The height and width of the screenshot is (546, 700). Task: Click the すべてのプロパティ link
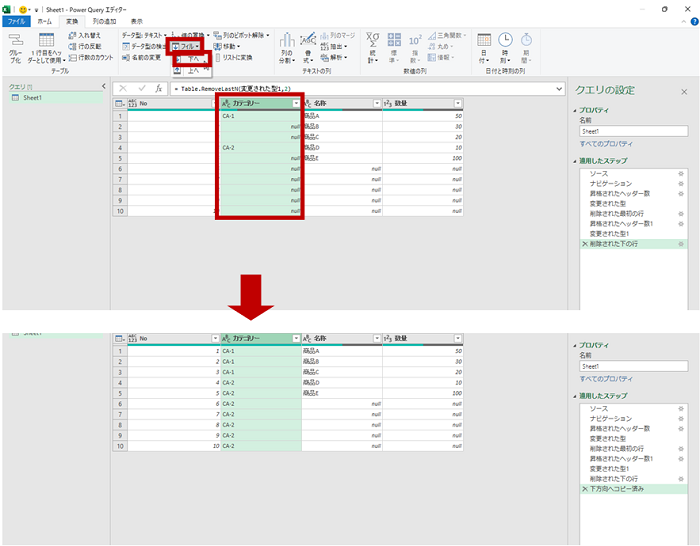click(606, 145)
